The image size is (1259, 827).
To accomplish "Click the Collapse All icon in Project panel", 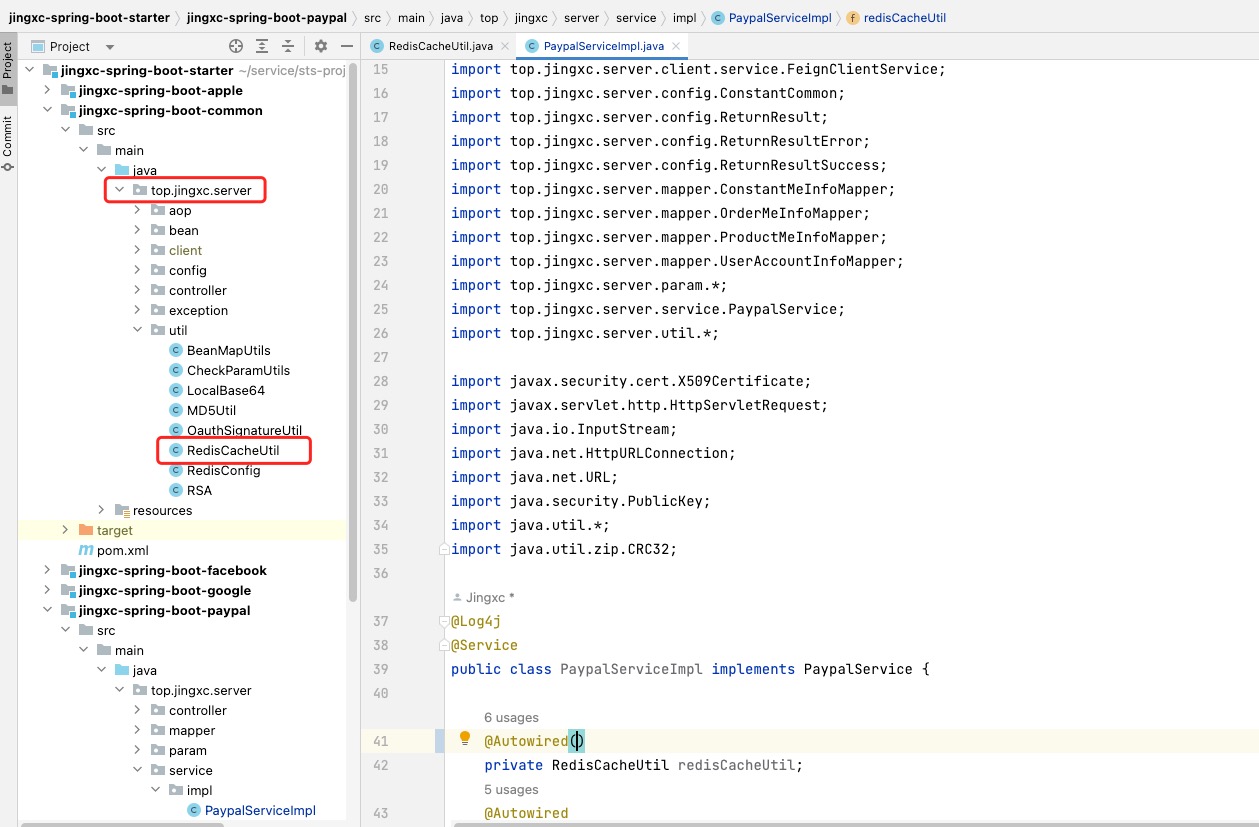I will click(288, 46).
